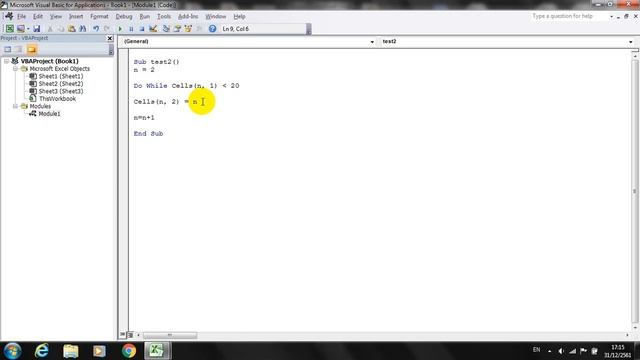This screenshot has width=640, height=360.
Task: Click the View Code icon in Project panel
Action: tap(8, 49)
